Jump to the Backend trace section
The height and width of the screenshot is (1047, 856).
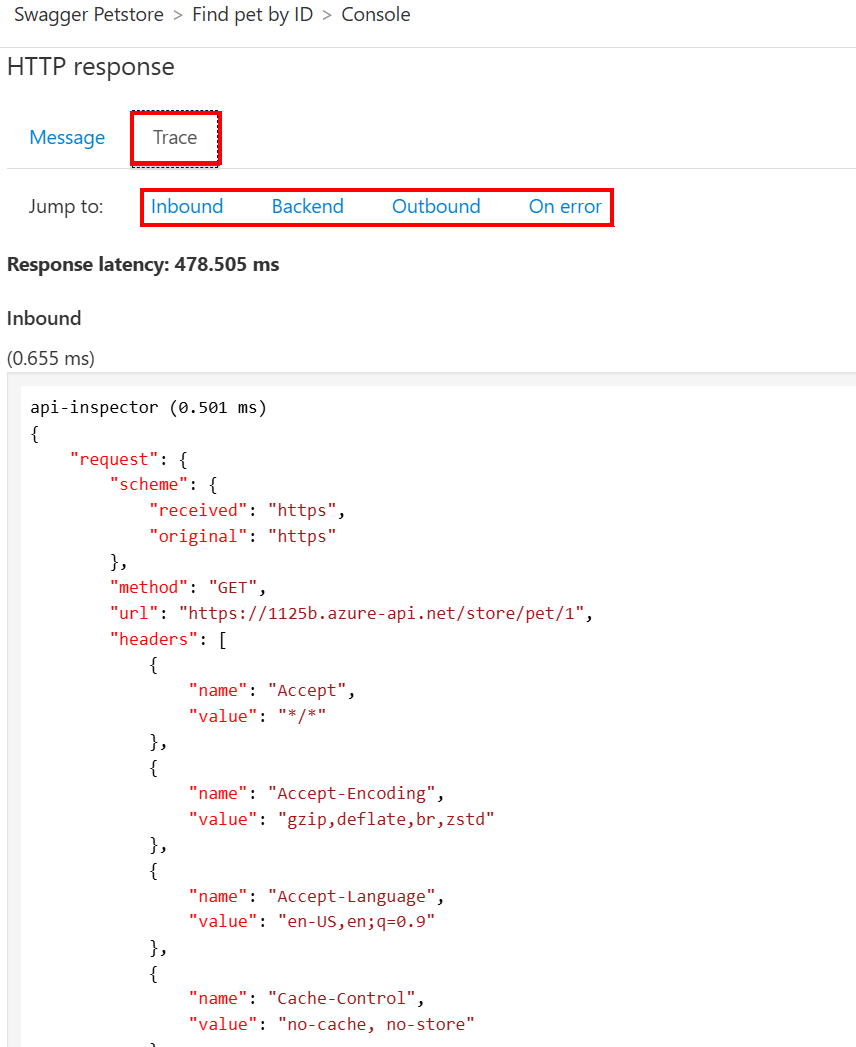[x=307, y=207]
